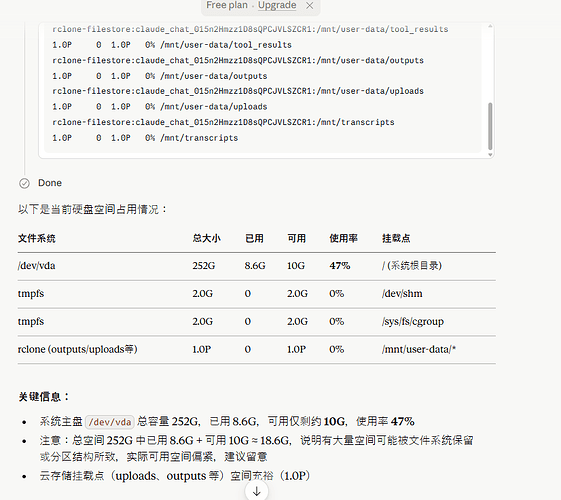Viewport: 561px width, 500px height.
Task: Dismiss the Free plan banner with X
Action: click(x=310, y=6)
